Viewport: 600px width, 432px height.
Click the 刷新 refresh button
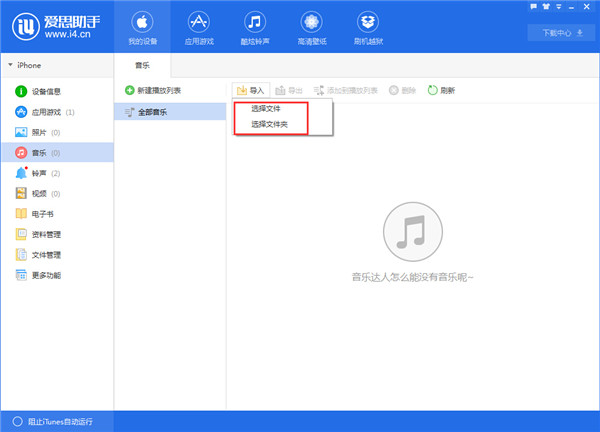[x=441, y=90]
